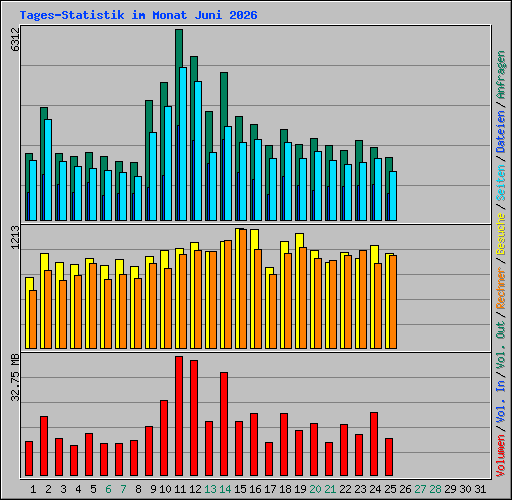Image resolution: width=512 pixels, height=500 pixels.
Task: Click the 1213 scale label of the middle chart
Action: coord(15,237)
